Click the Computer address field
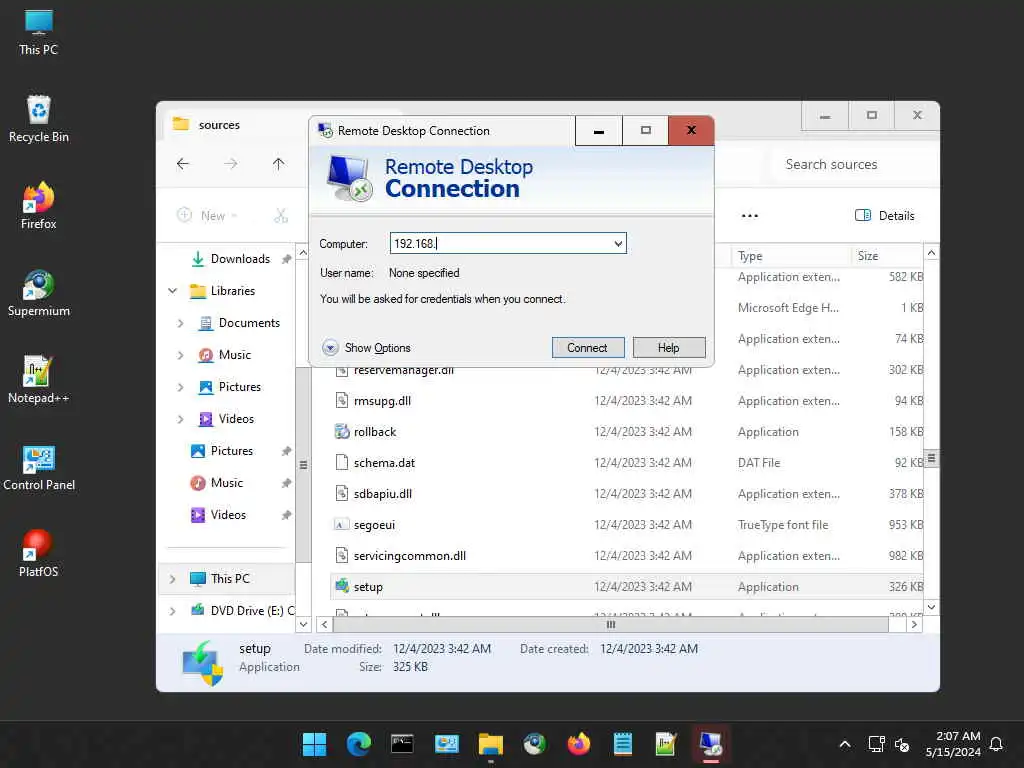 pyautogui.click(x=500, y=244)
